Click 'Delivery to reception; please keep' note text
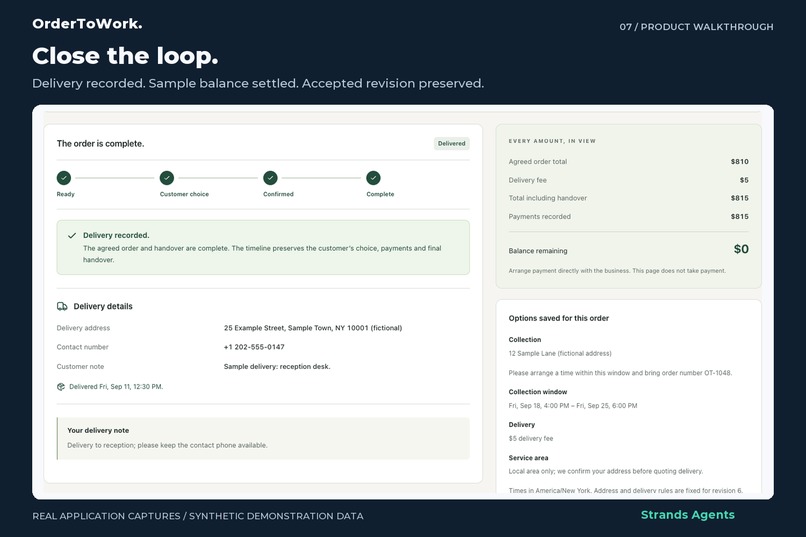The image size is (806, 537). coord(167,445)
